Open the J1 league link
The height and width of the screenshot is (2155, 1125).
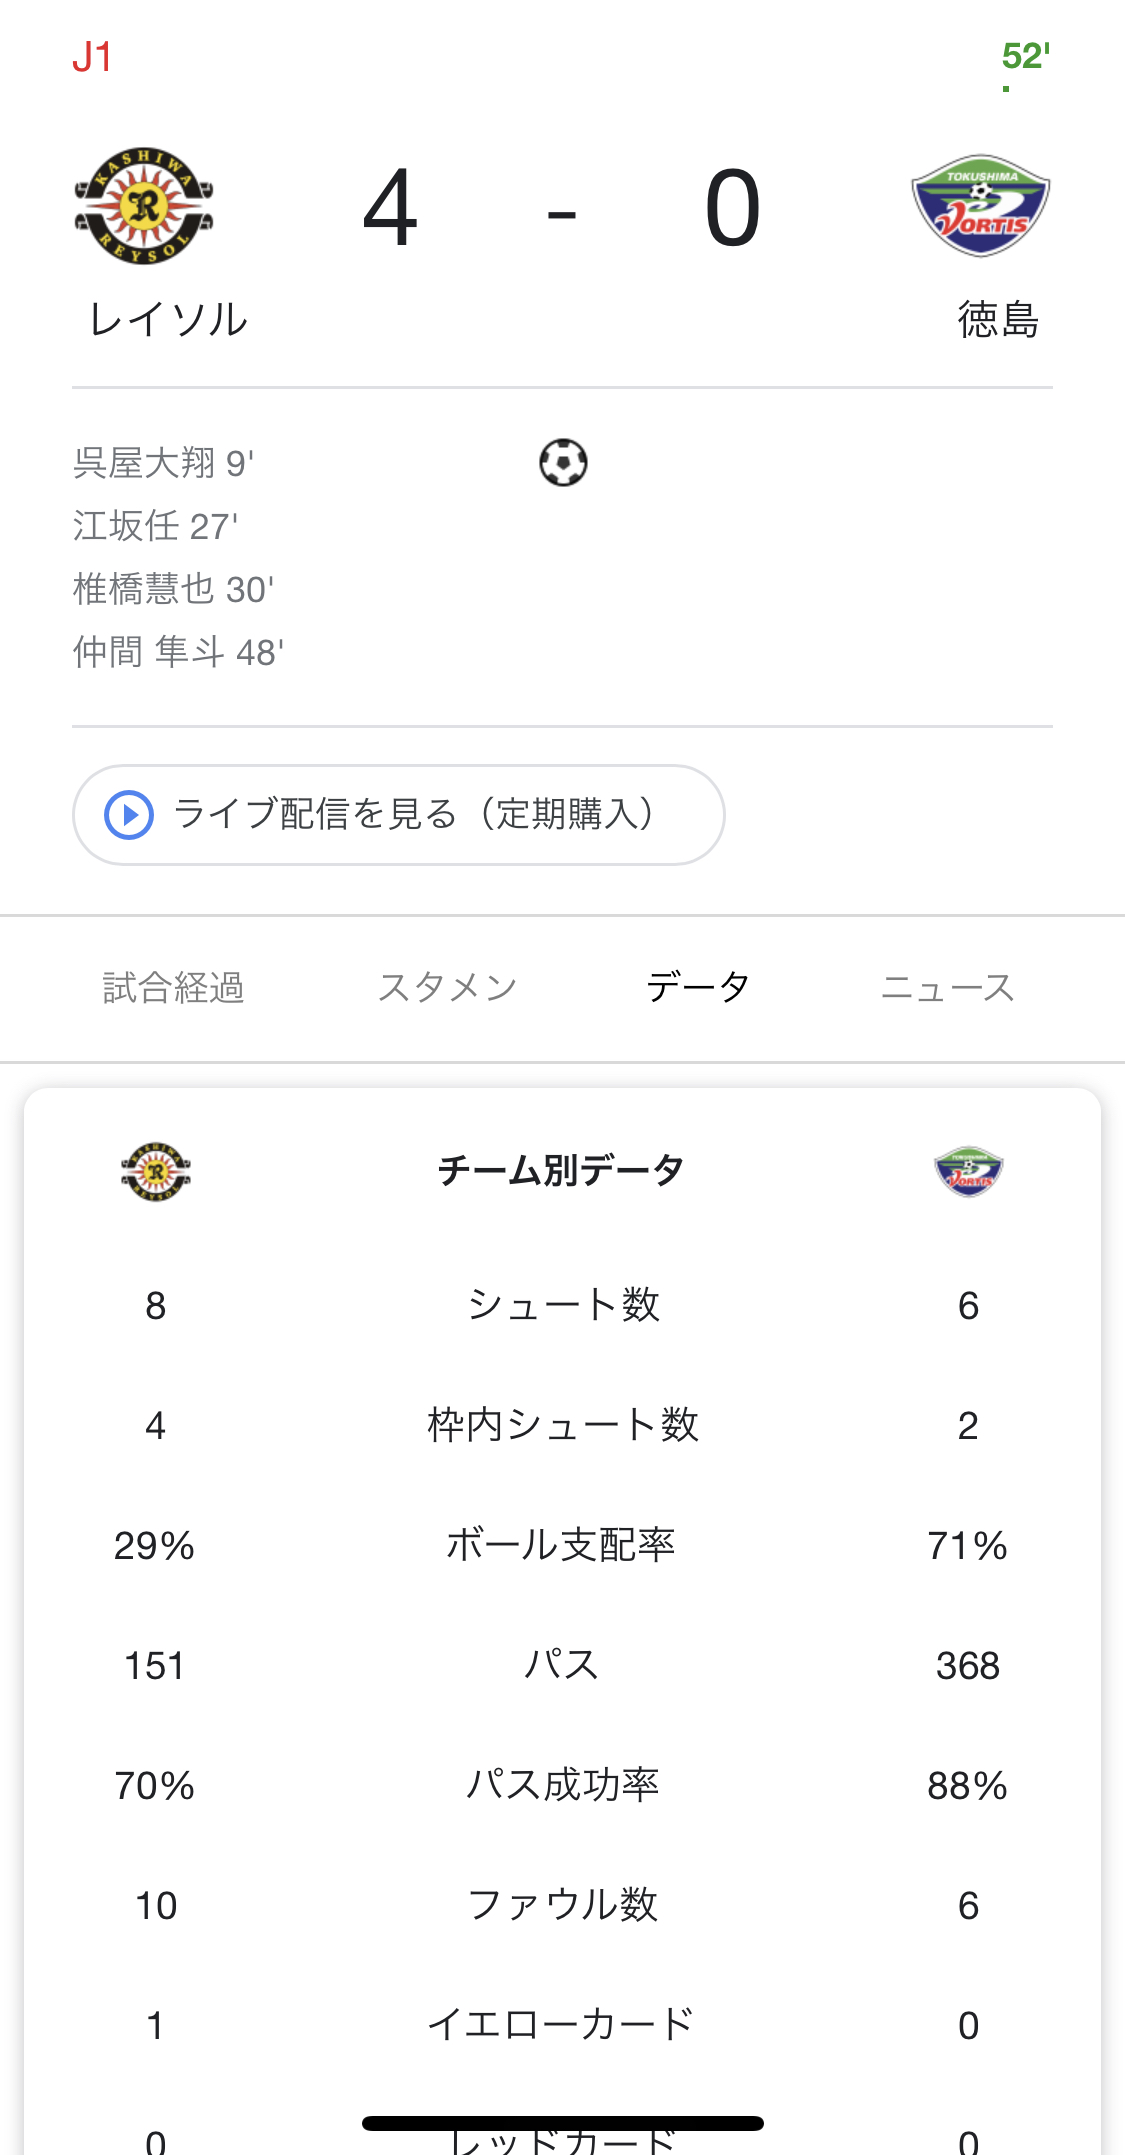point(92,58)
